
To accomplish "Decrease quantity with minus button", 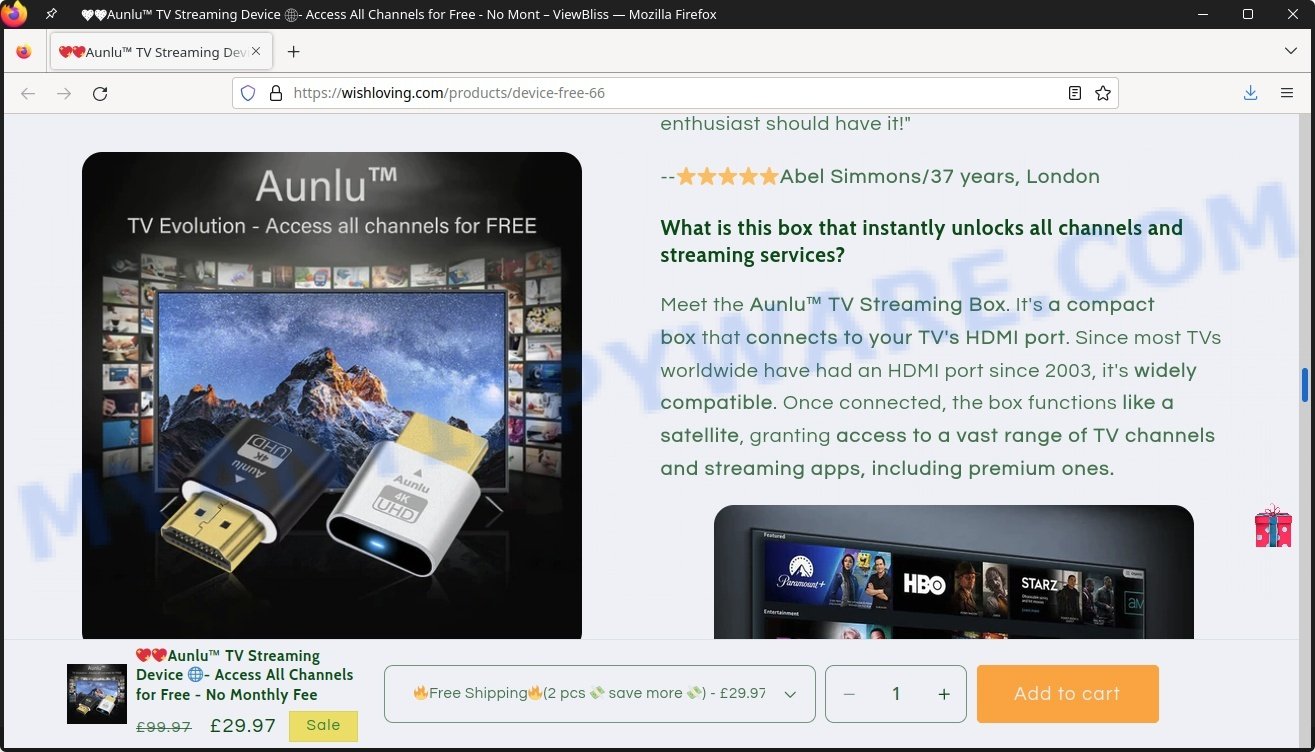I will tap(849, 694).
